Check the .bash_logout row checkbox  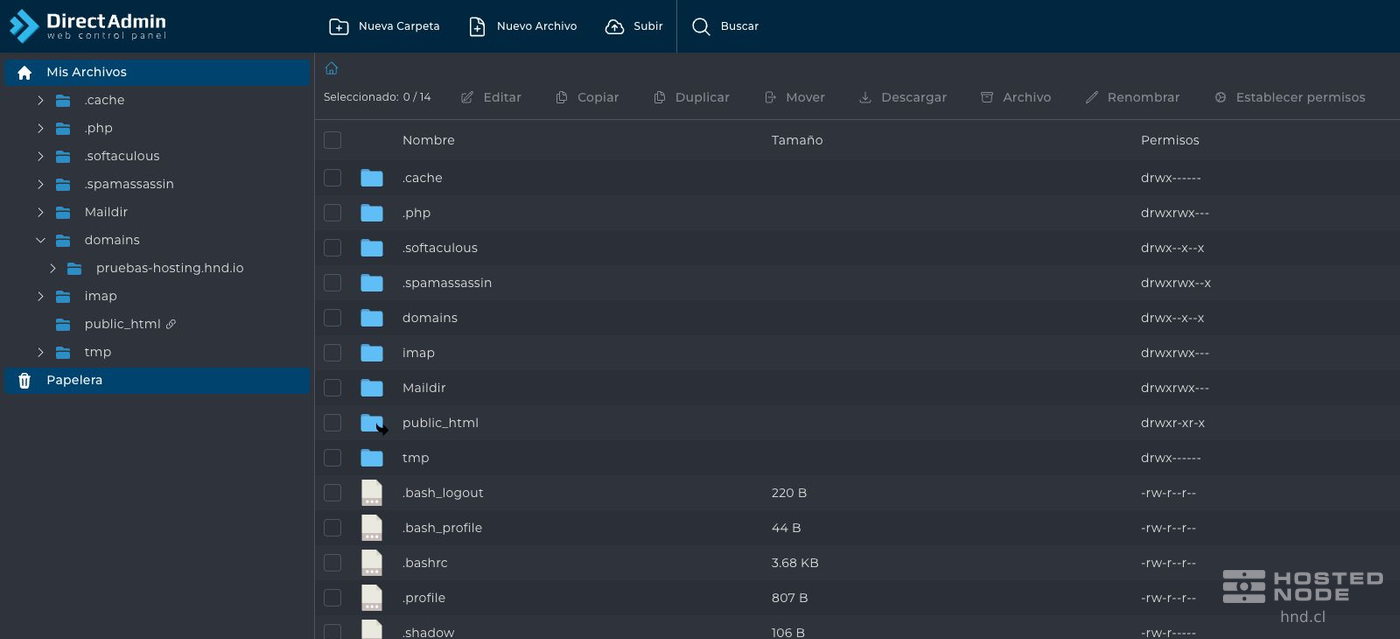point(332,493)
